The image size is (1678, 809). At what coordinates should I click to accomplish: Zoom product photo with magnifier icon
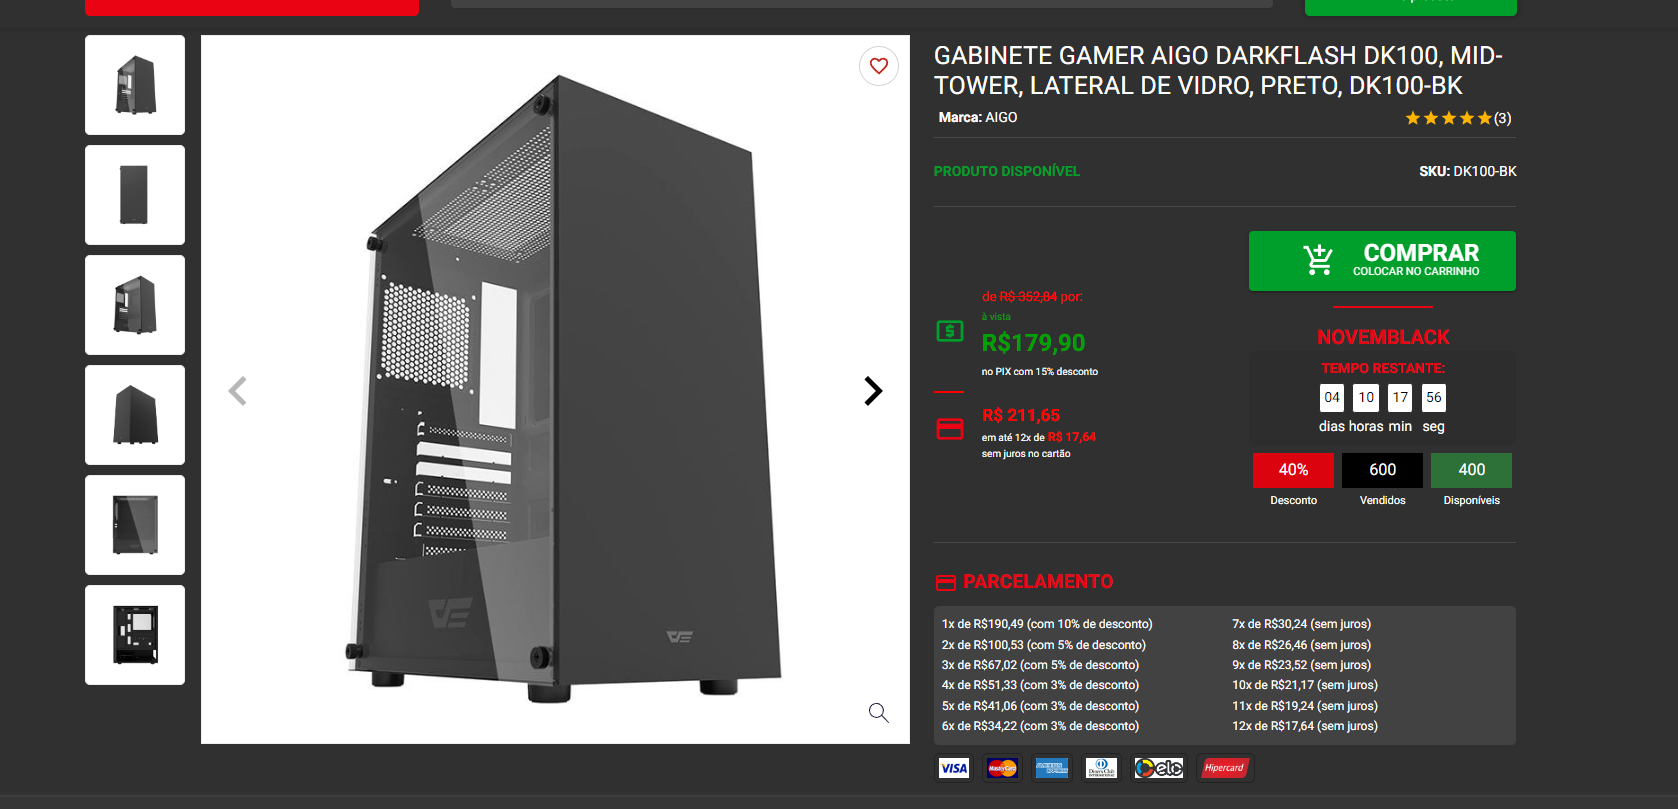878,712
